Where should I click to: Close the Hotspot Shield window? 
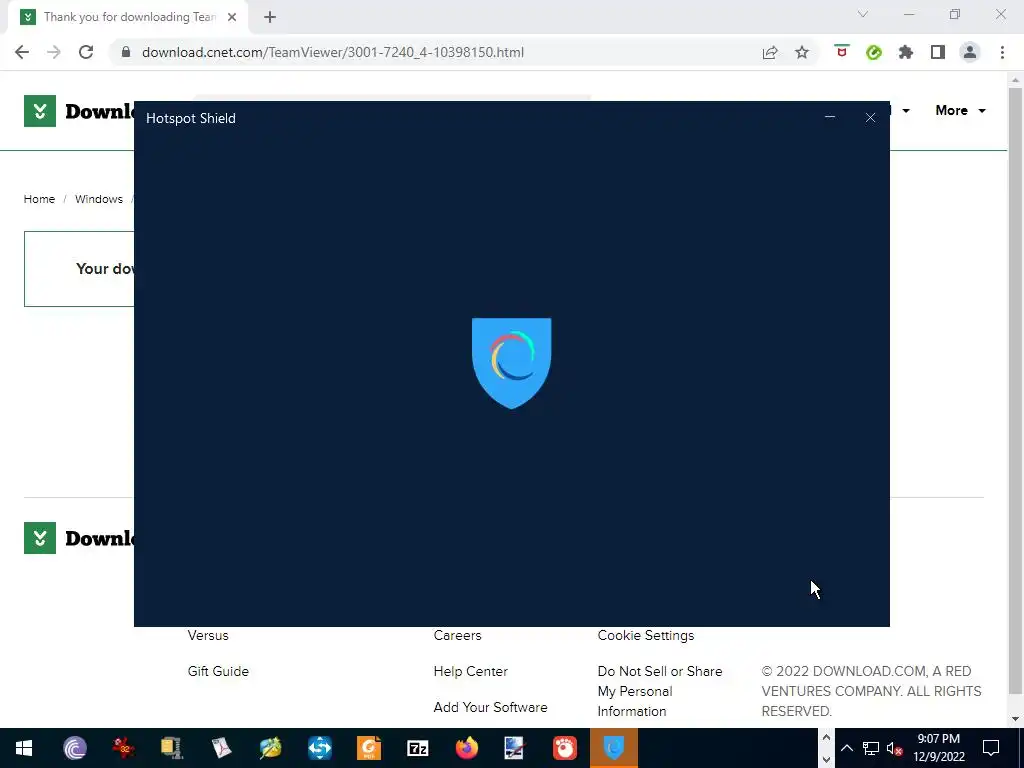click(870, 118)
